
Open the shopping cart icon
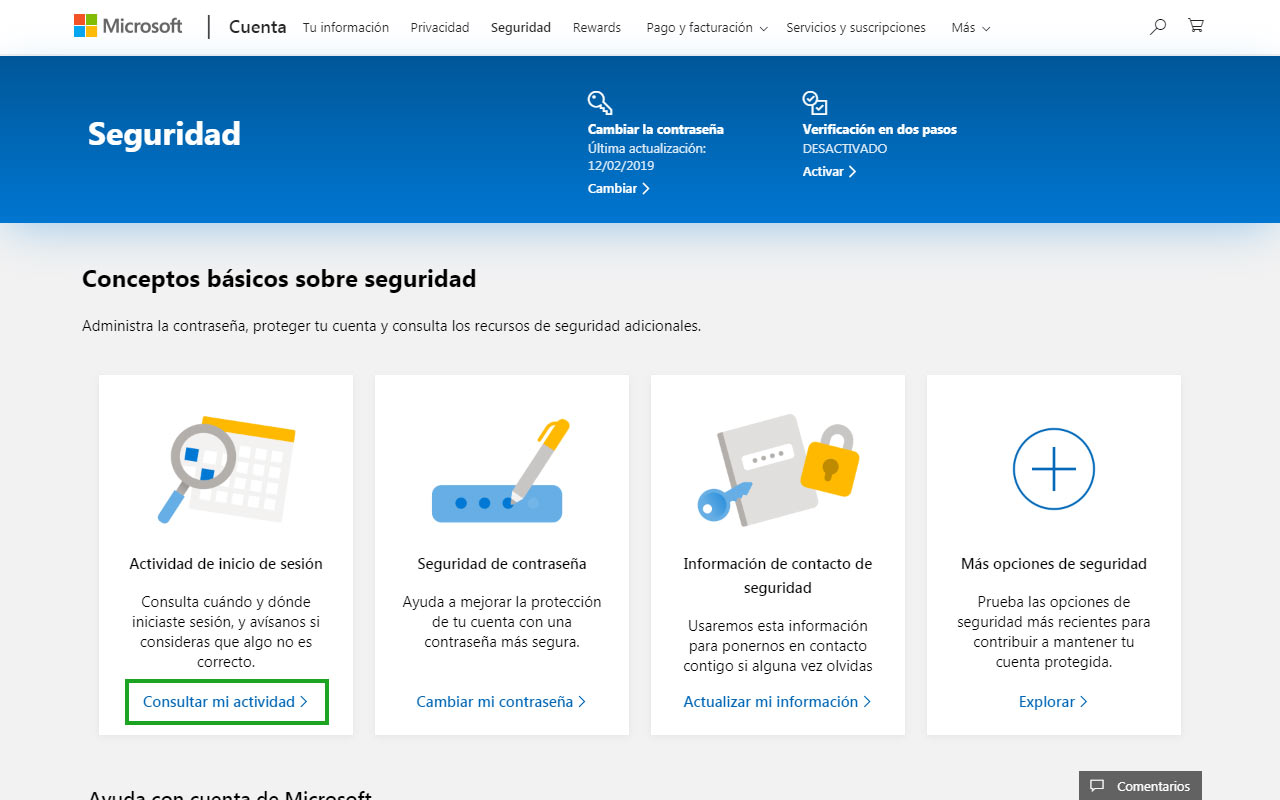click(1195, 26)
